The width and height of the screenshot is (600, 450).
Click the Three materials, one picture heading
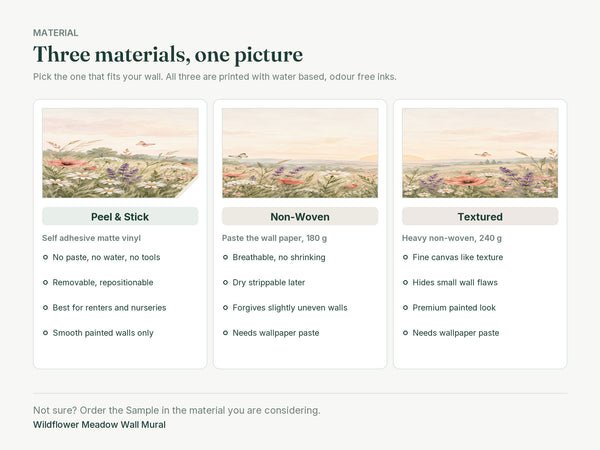tap(168, 54)
